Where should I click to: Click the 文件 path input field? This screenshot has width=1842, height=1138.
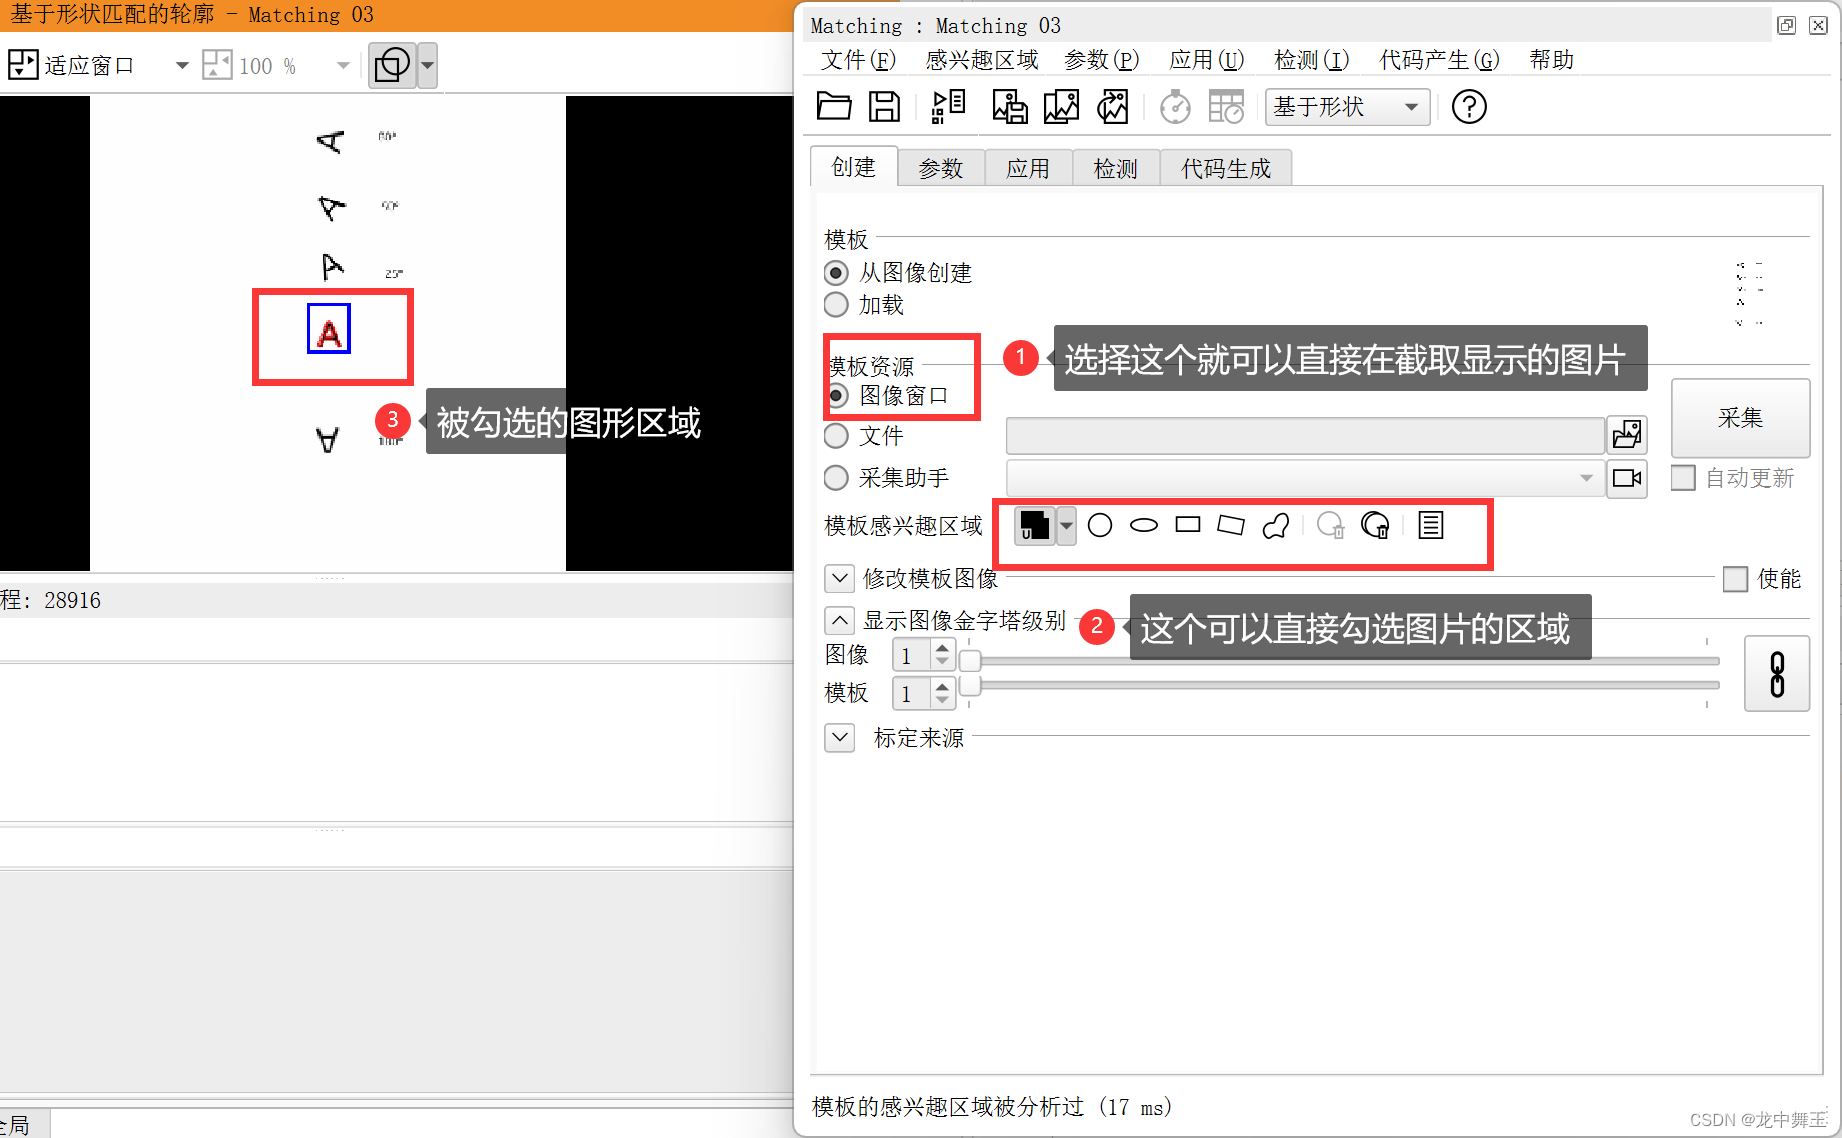click(1304, 436)
